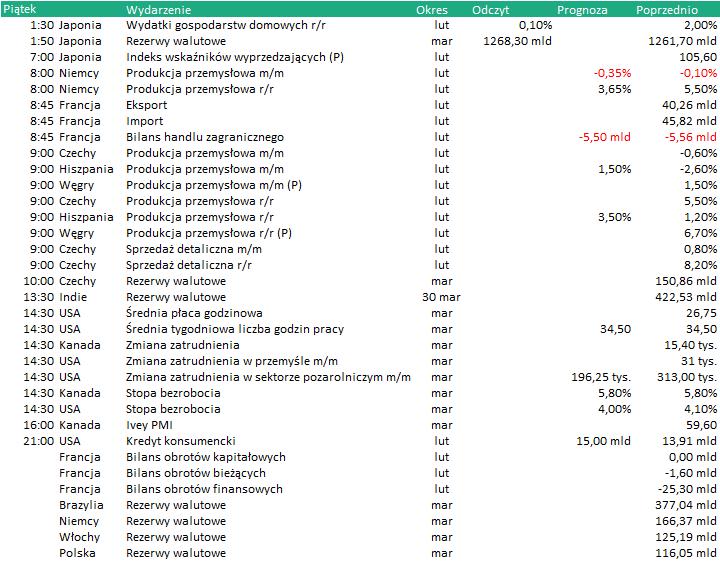The image size is (720, 561).
Task: Click 'Bilans obrotów kapitałowych' event
Action: pos(206,457)
